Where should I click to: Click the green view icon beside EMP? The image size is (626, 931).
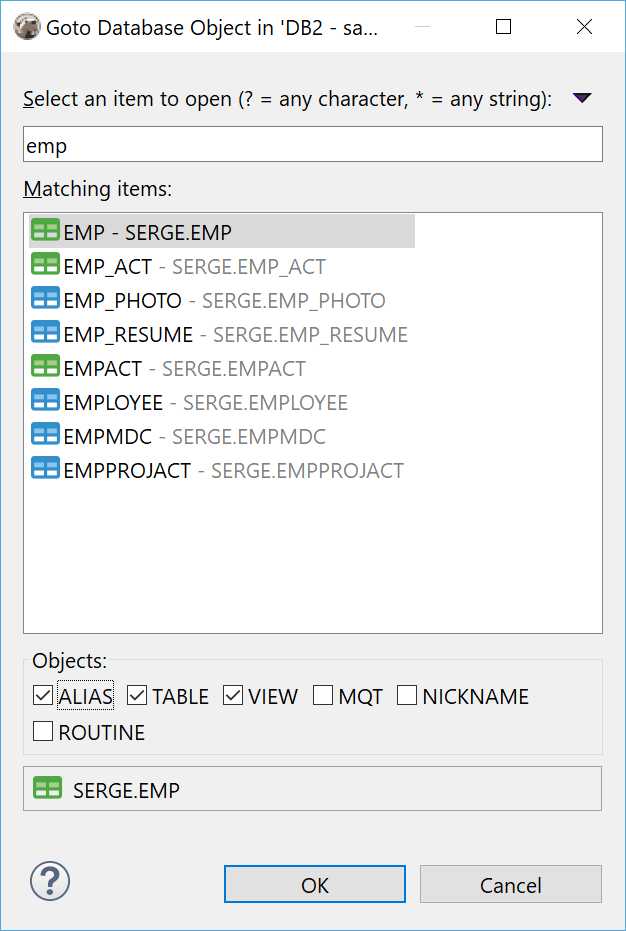pos(45,229)
